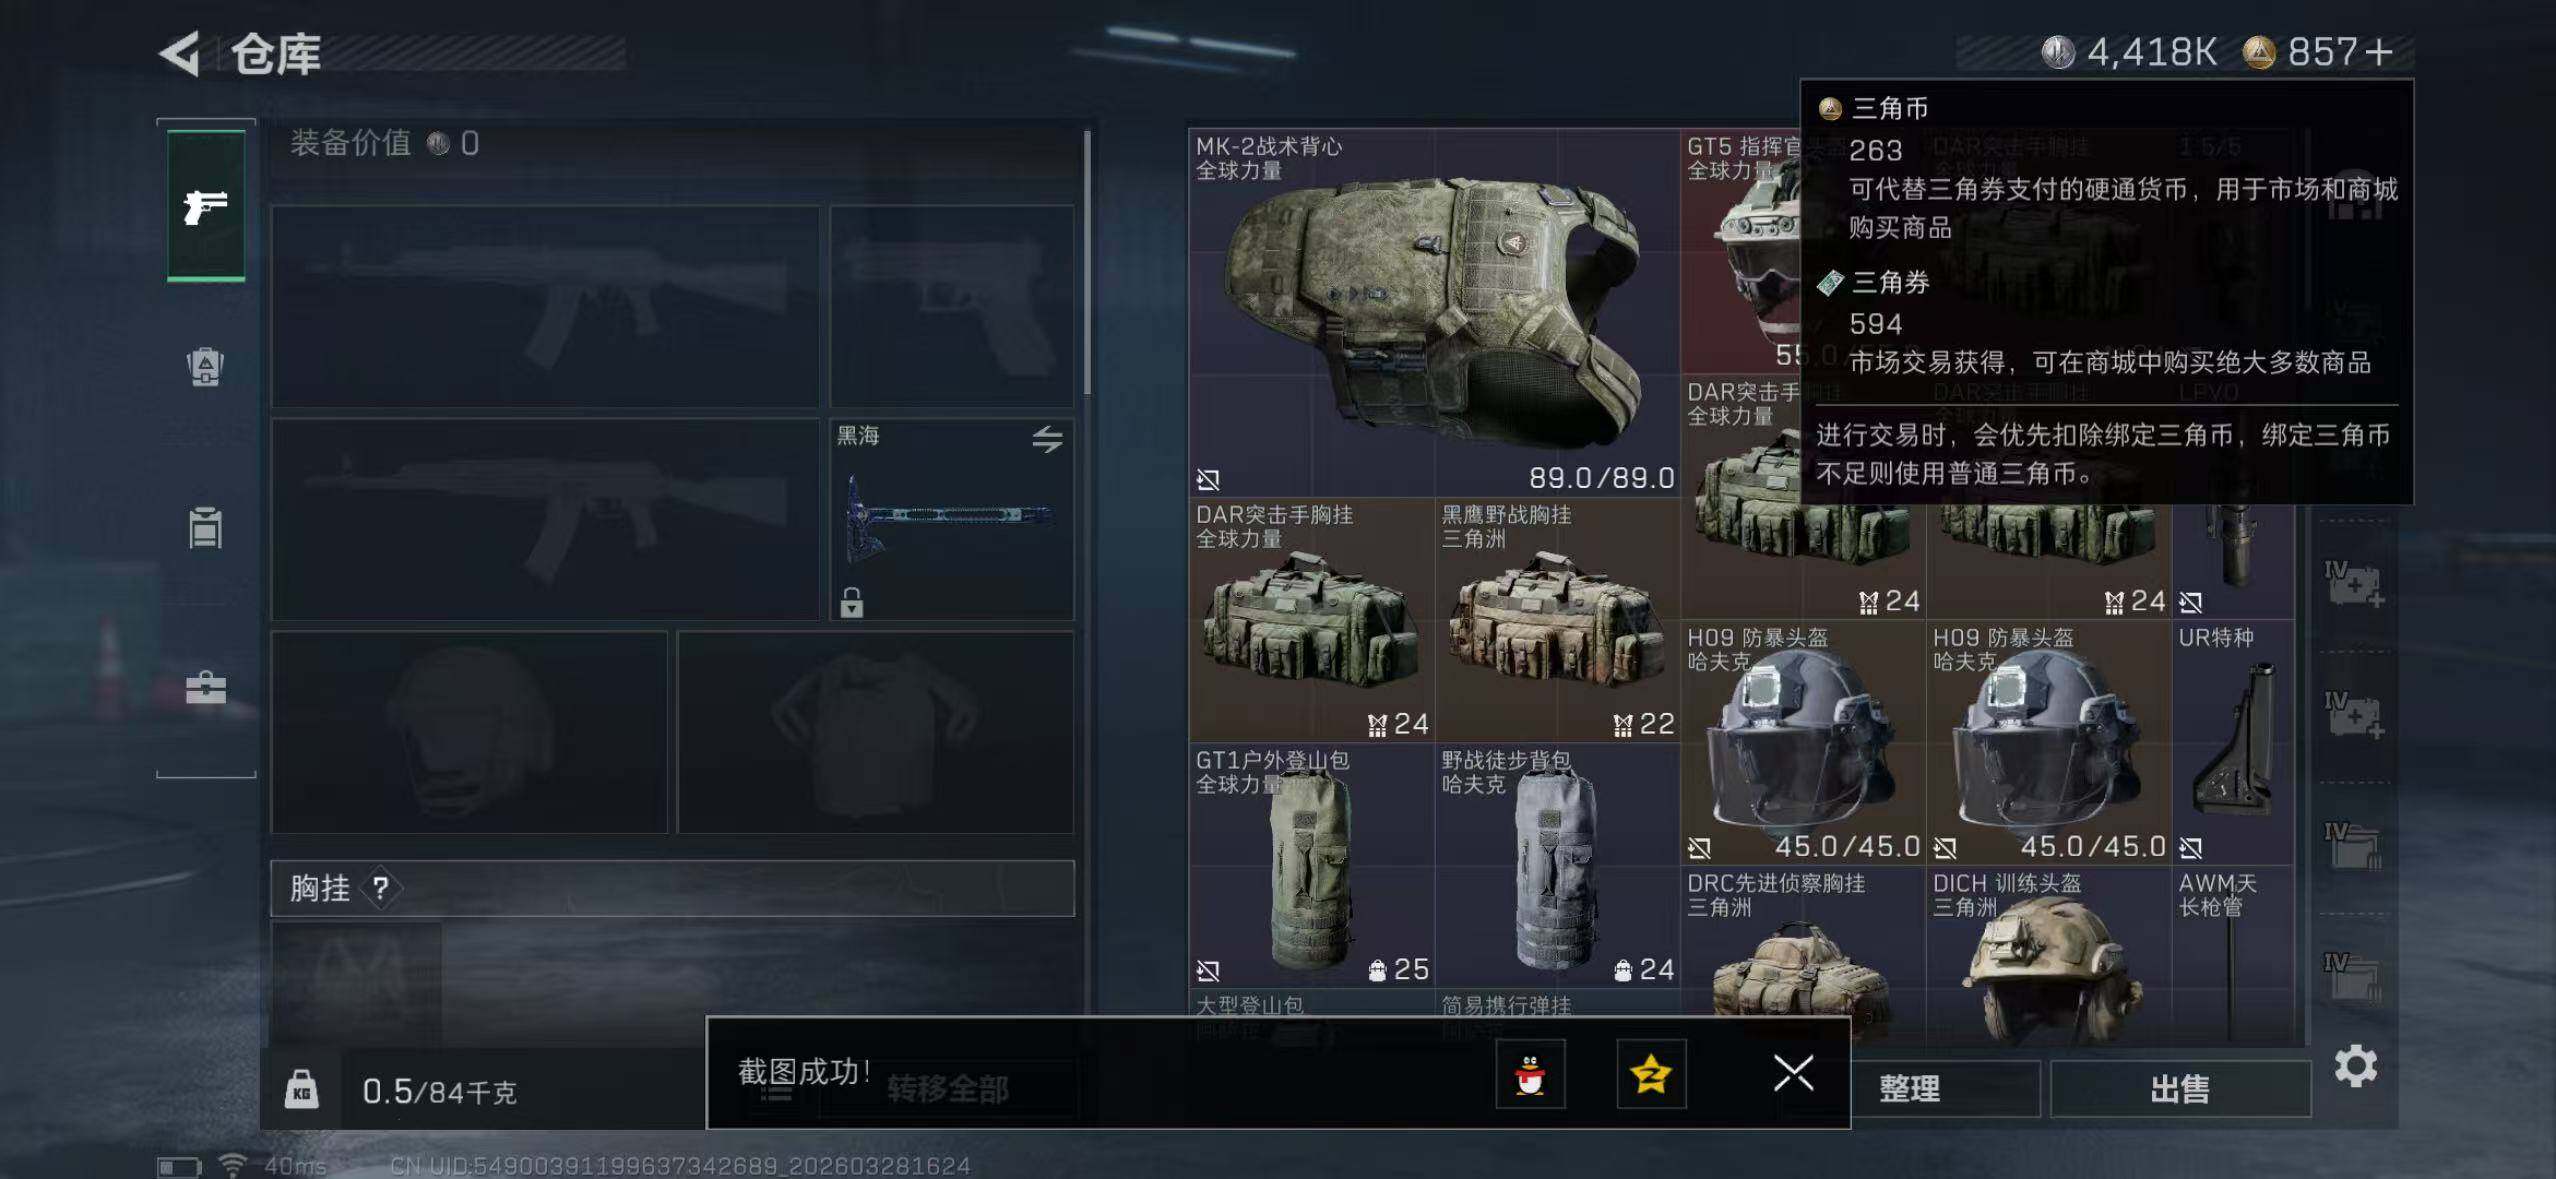Screen dimensions: 2556x1179
Task: Open the 胸挂 help question mark
Action: click(380, 888)
